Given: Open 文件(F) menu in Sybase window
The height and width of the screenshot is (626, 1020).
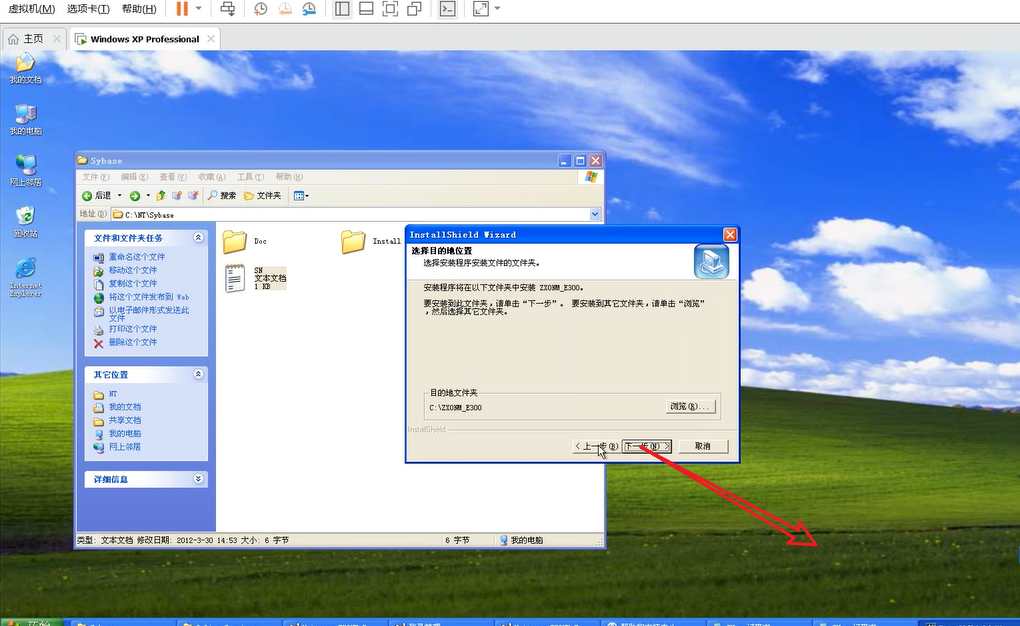Looking at the screenshot, I should coord(95,177).
